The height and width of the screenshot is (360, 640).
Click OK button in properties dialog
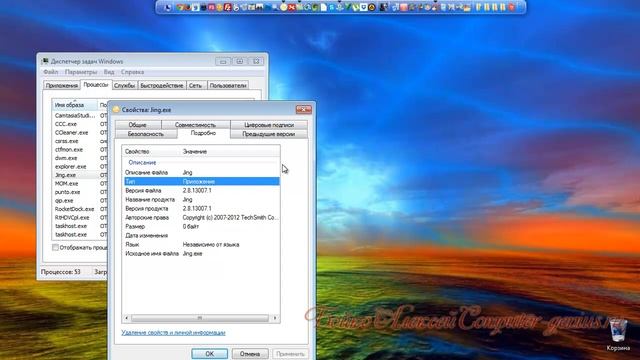pyautogui.click(x=209, y=353)
